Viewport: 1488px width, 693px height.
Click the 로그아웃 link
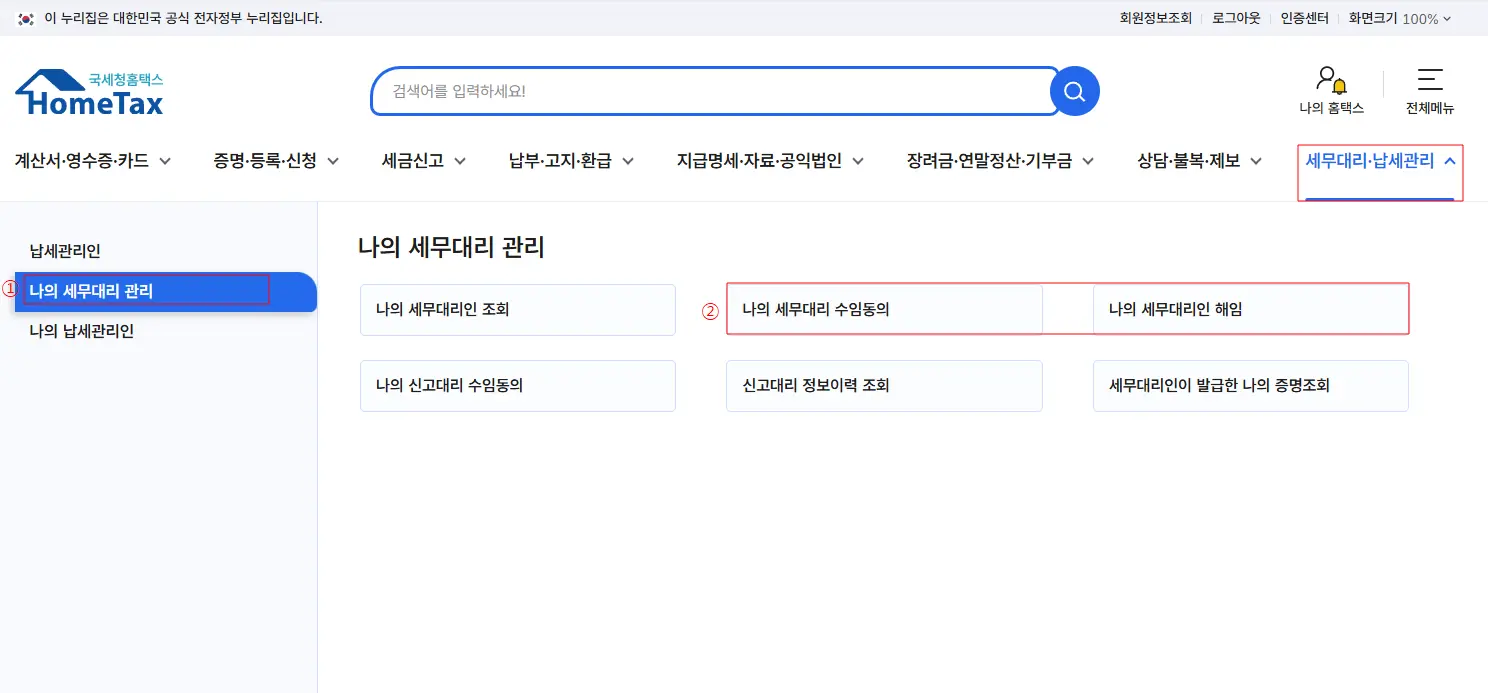(x=1236, y=18)
